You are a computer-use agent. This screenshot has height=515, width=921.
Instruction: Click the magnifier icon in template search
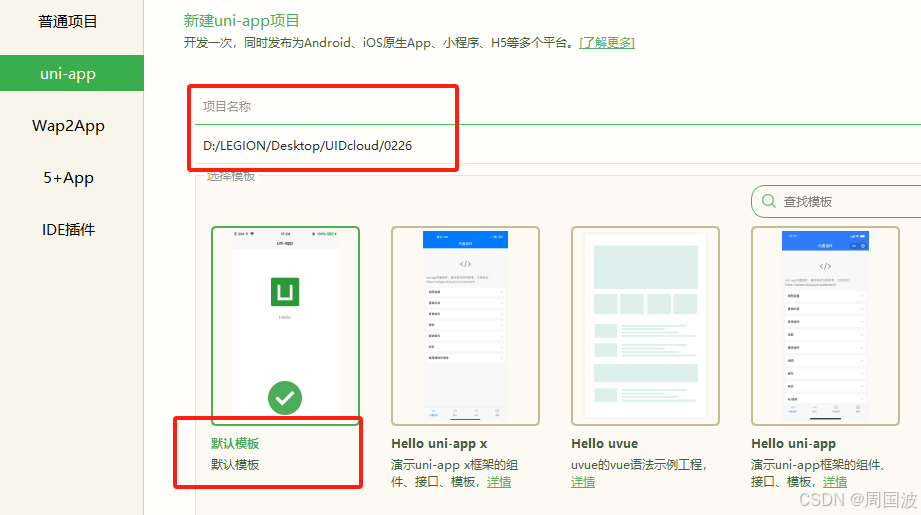click(768, 201)
